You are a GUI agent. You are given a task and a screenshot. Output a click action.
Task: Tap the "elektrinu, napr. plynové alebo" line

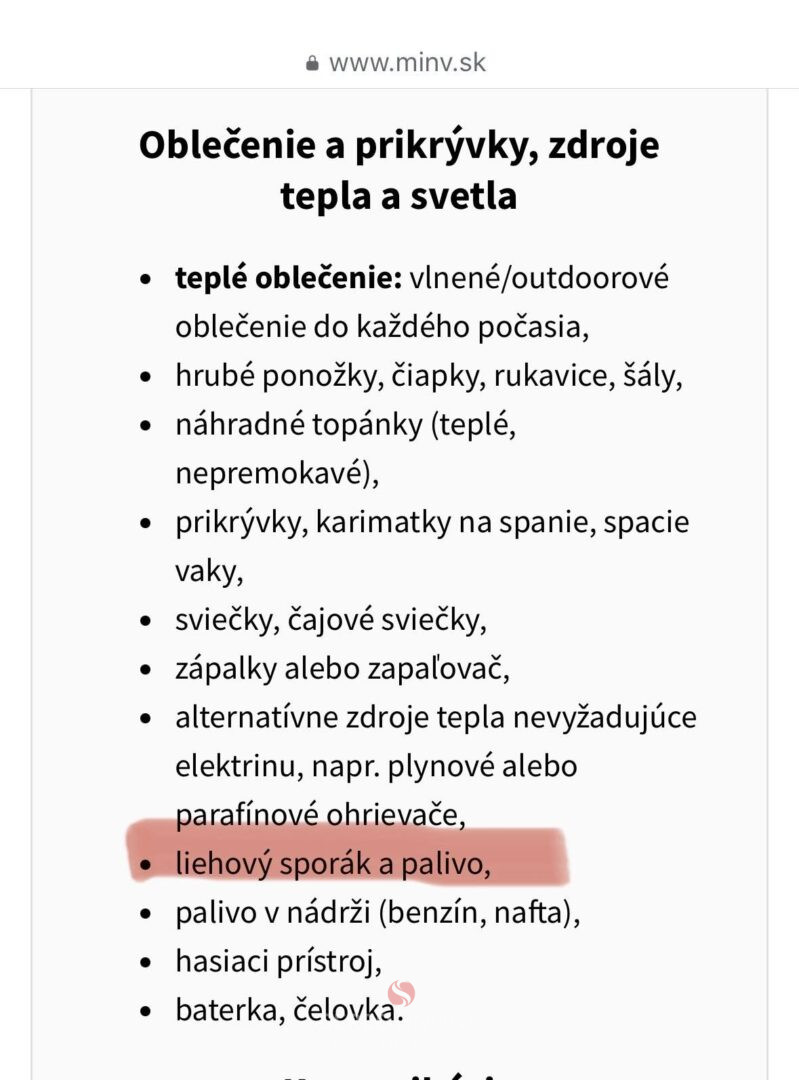(376, 767)
